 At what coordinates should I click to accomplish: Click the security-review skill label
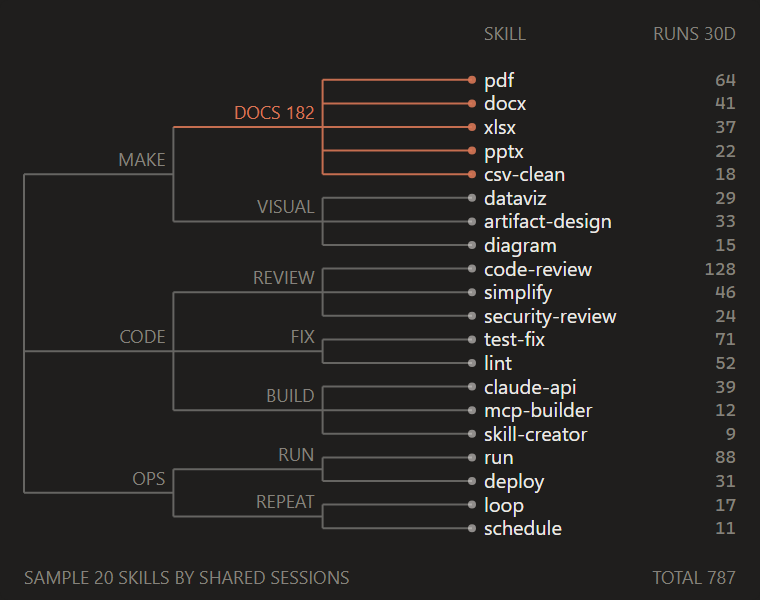550,316
